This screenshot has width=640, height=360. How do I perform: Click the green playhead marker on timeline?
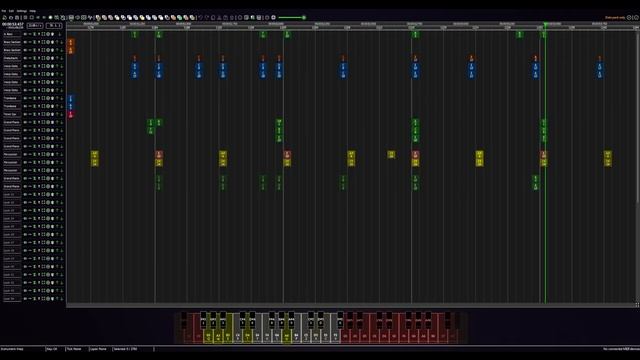click(x=545, y=24)
